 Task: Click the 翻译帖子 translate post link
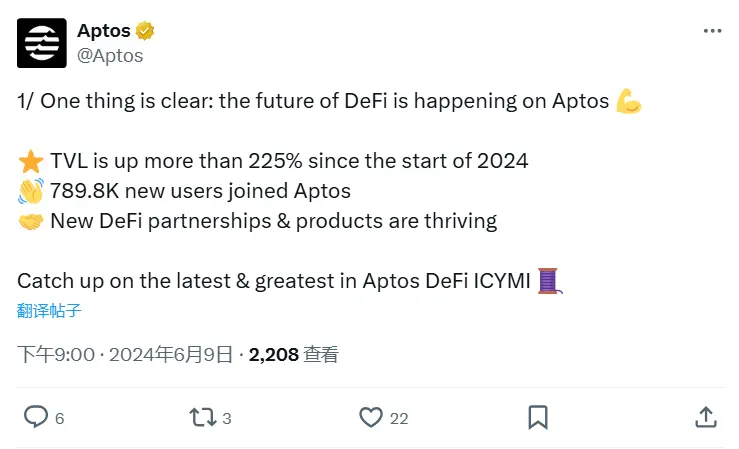(x=49, y=311)
